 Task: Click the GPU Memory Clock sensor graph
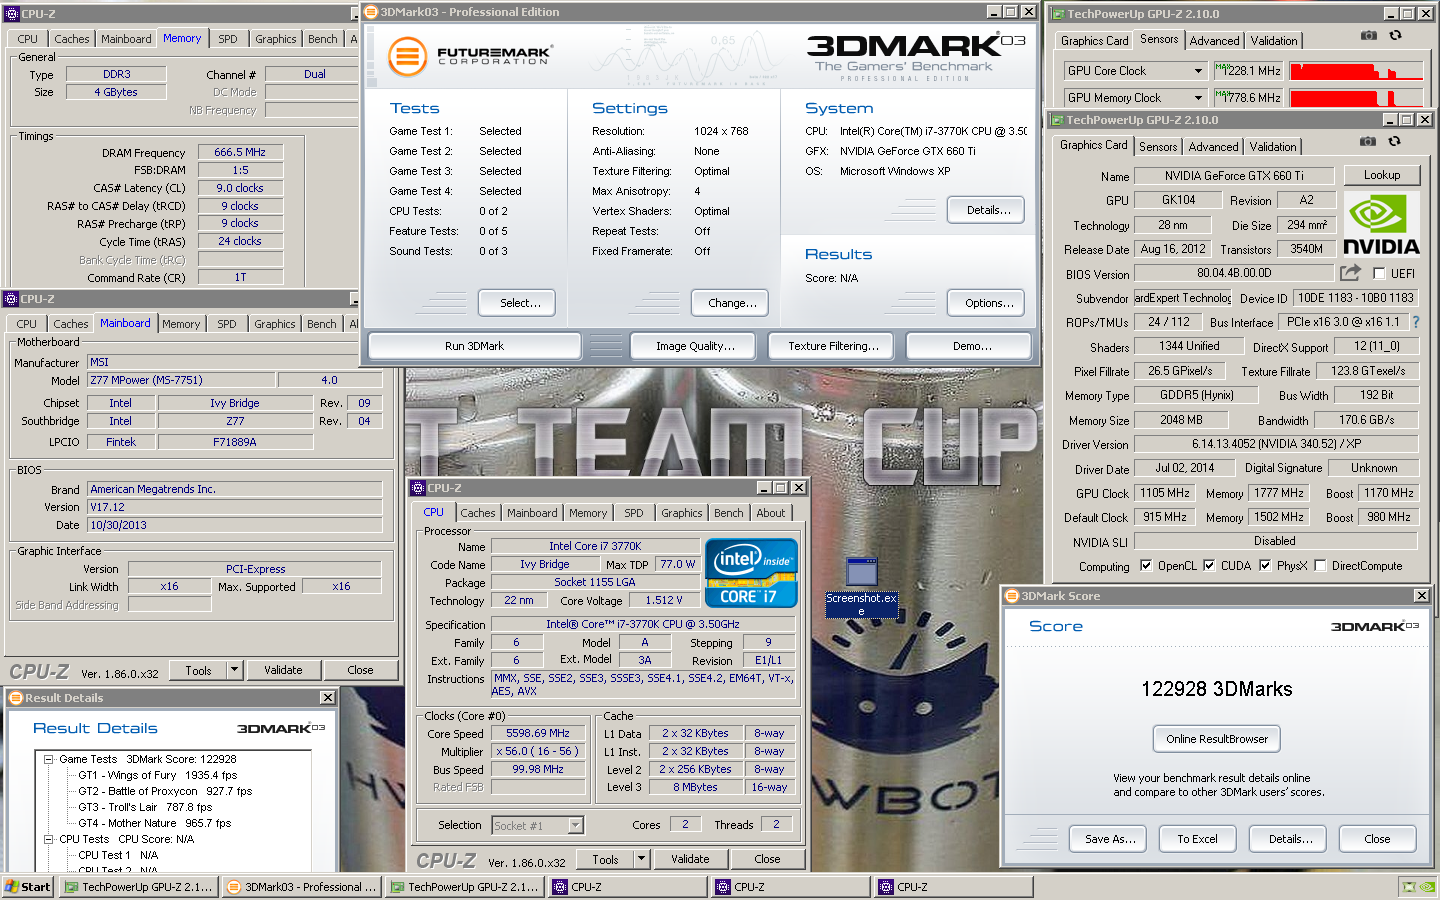coord(1356,98)
